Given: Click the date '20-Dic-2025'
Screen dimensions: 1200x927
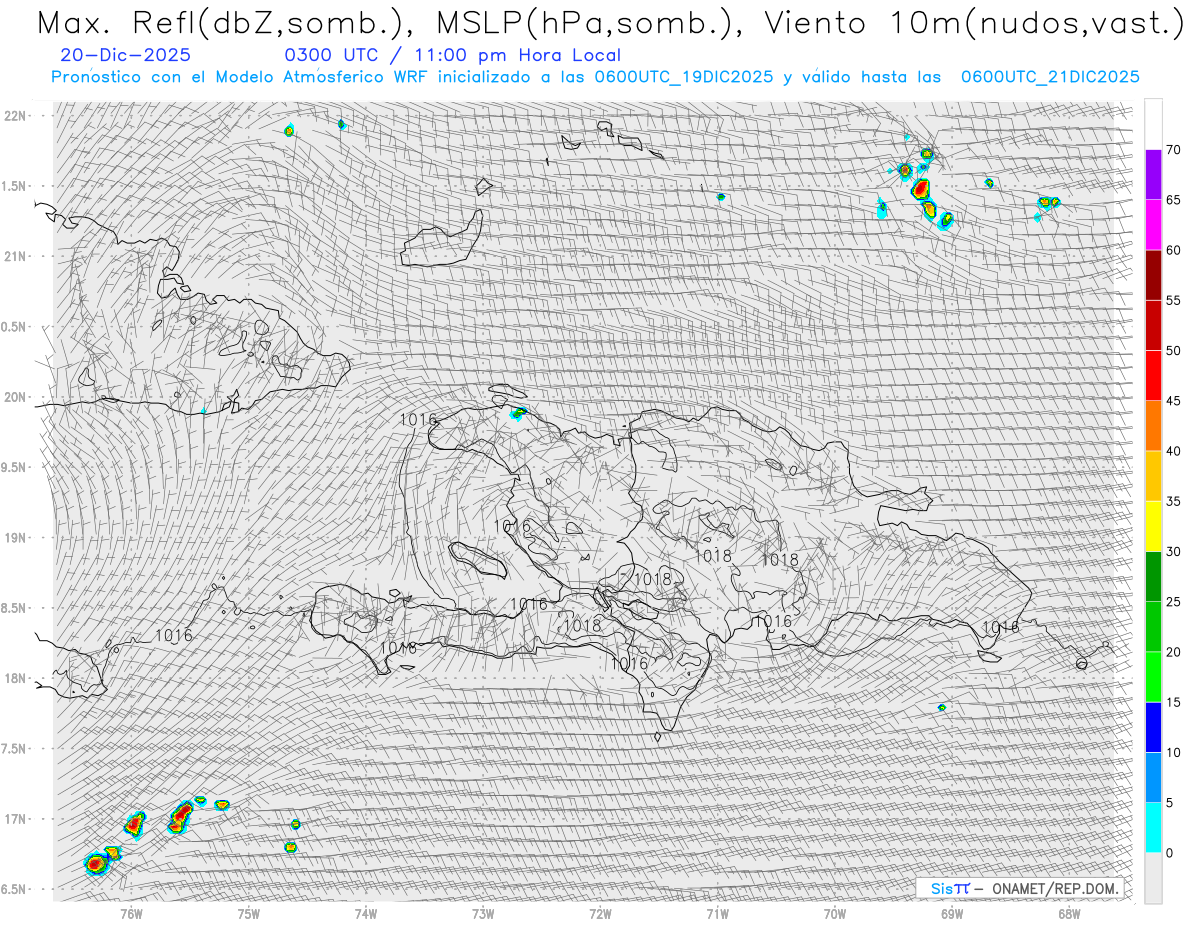Looking at the screenshot, I should point(125,56).
